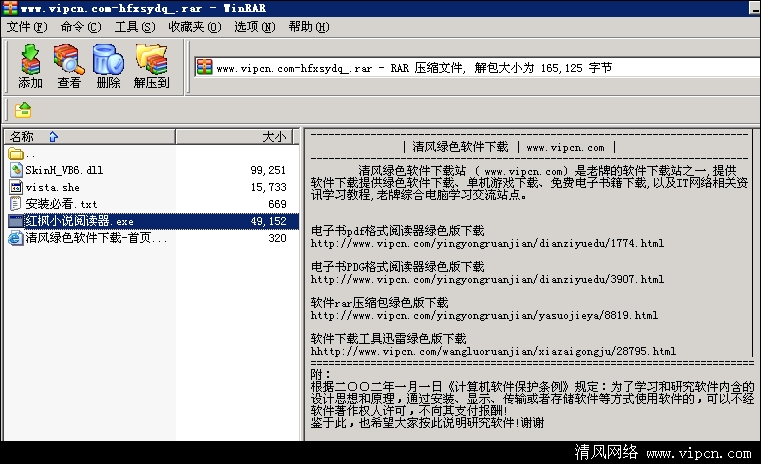This screenshot has width=761, height=464.
Task: Open the 帮助(H) menu
Action: pos(309,27)
